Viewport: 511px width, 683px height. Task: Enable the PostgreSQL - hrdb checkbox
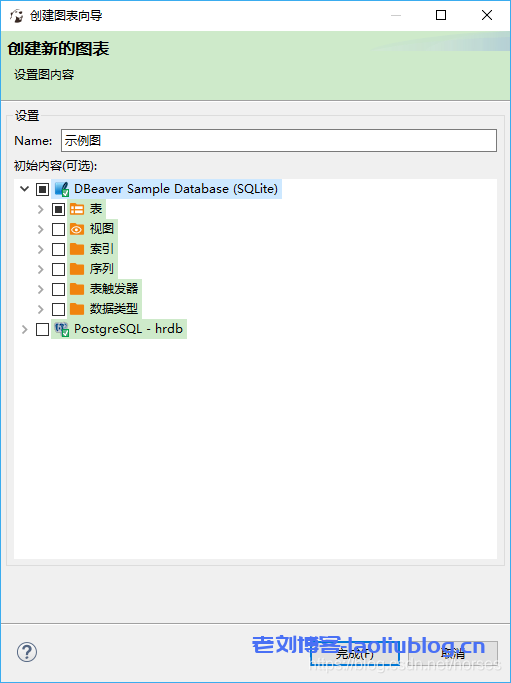point(42,329)
